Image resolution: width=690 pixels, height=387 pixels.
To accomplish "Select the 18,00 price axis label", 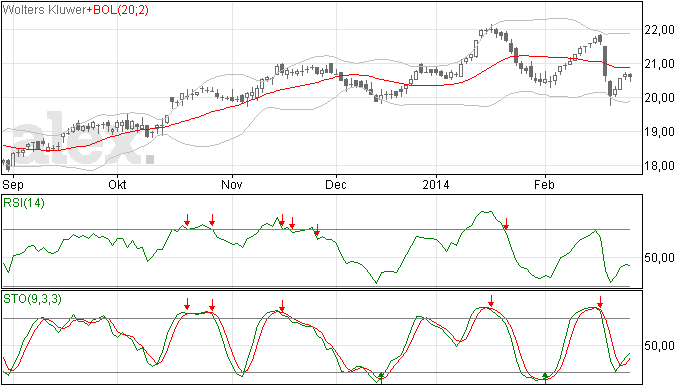I will click(659, 166).
